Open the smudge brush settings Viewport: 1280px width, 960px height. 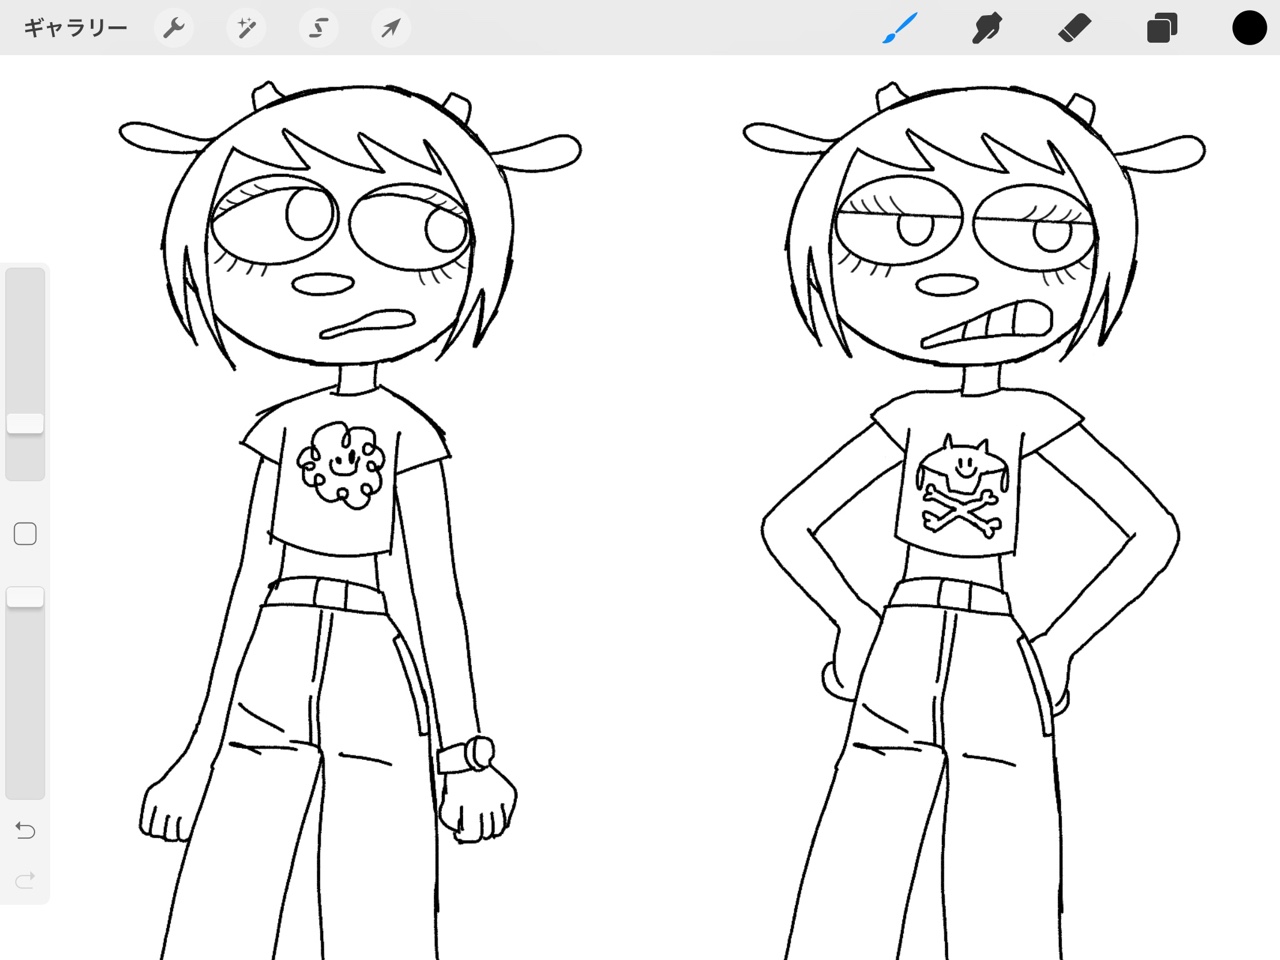pyautogui.click(x=986, y=27)
